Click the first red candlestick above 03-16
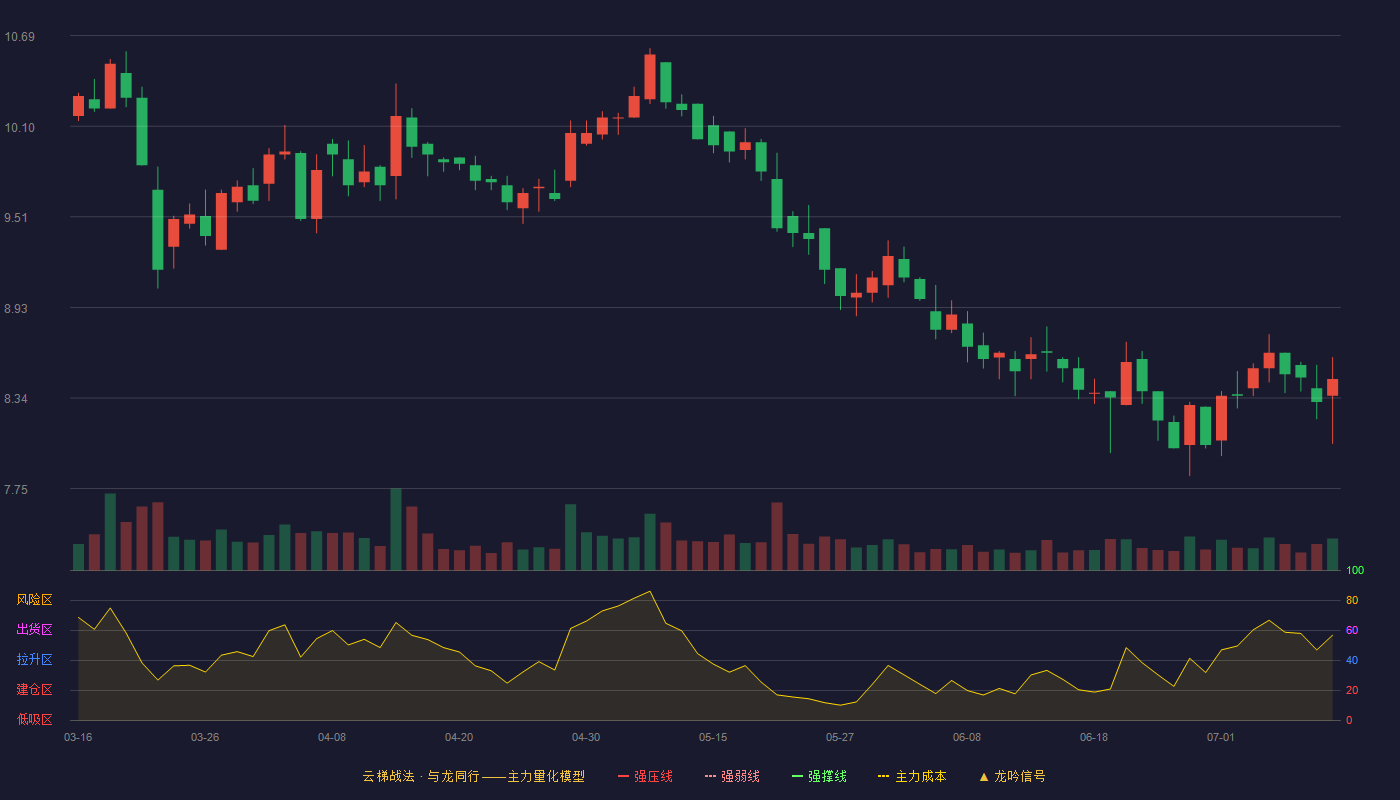This screenshot has width=1400, height=800. (78, 106)
